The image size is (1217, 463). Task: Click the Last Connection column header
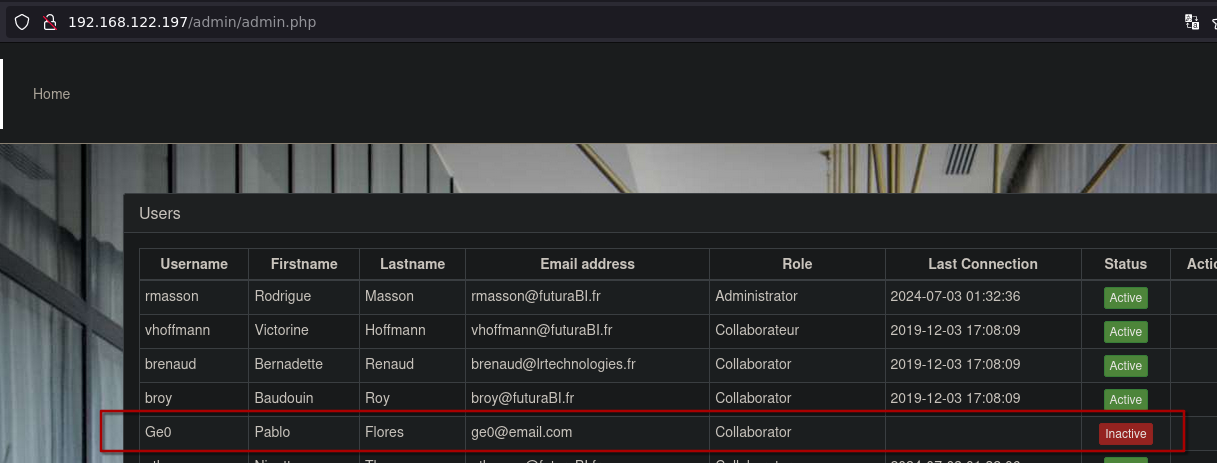point(982,264)
